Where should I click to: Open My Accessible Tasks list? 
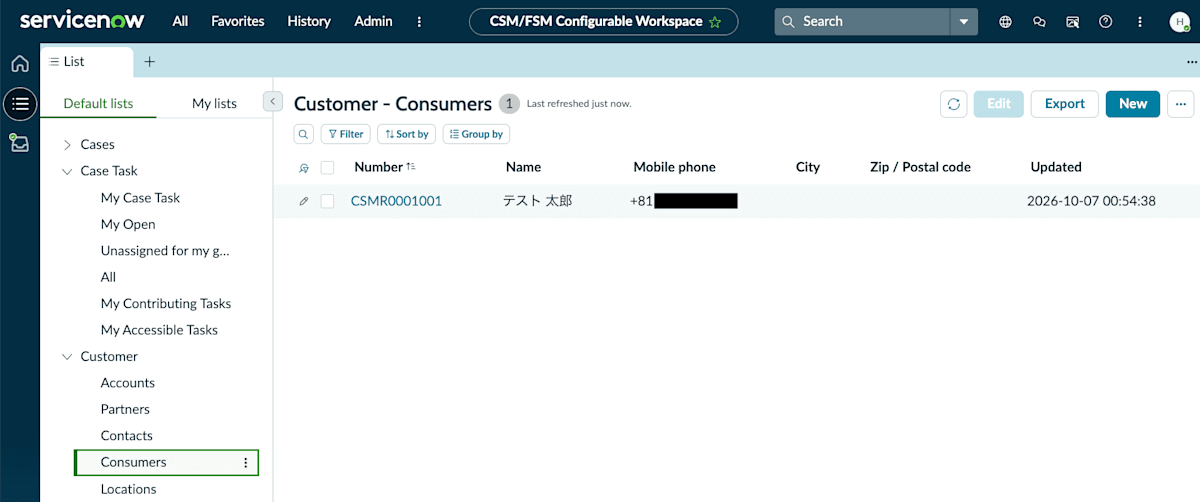pos(159,330)
